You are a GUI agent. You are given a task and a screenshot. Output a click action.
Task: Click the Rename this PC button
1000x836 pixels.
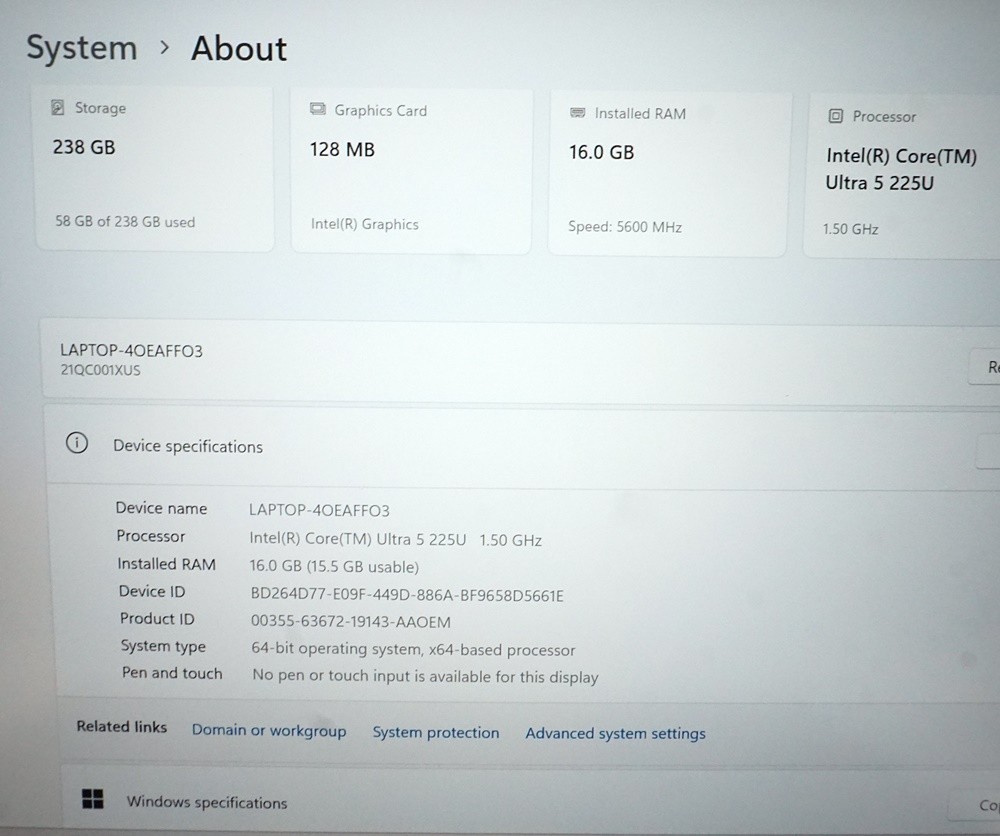click(985, 367)
